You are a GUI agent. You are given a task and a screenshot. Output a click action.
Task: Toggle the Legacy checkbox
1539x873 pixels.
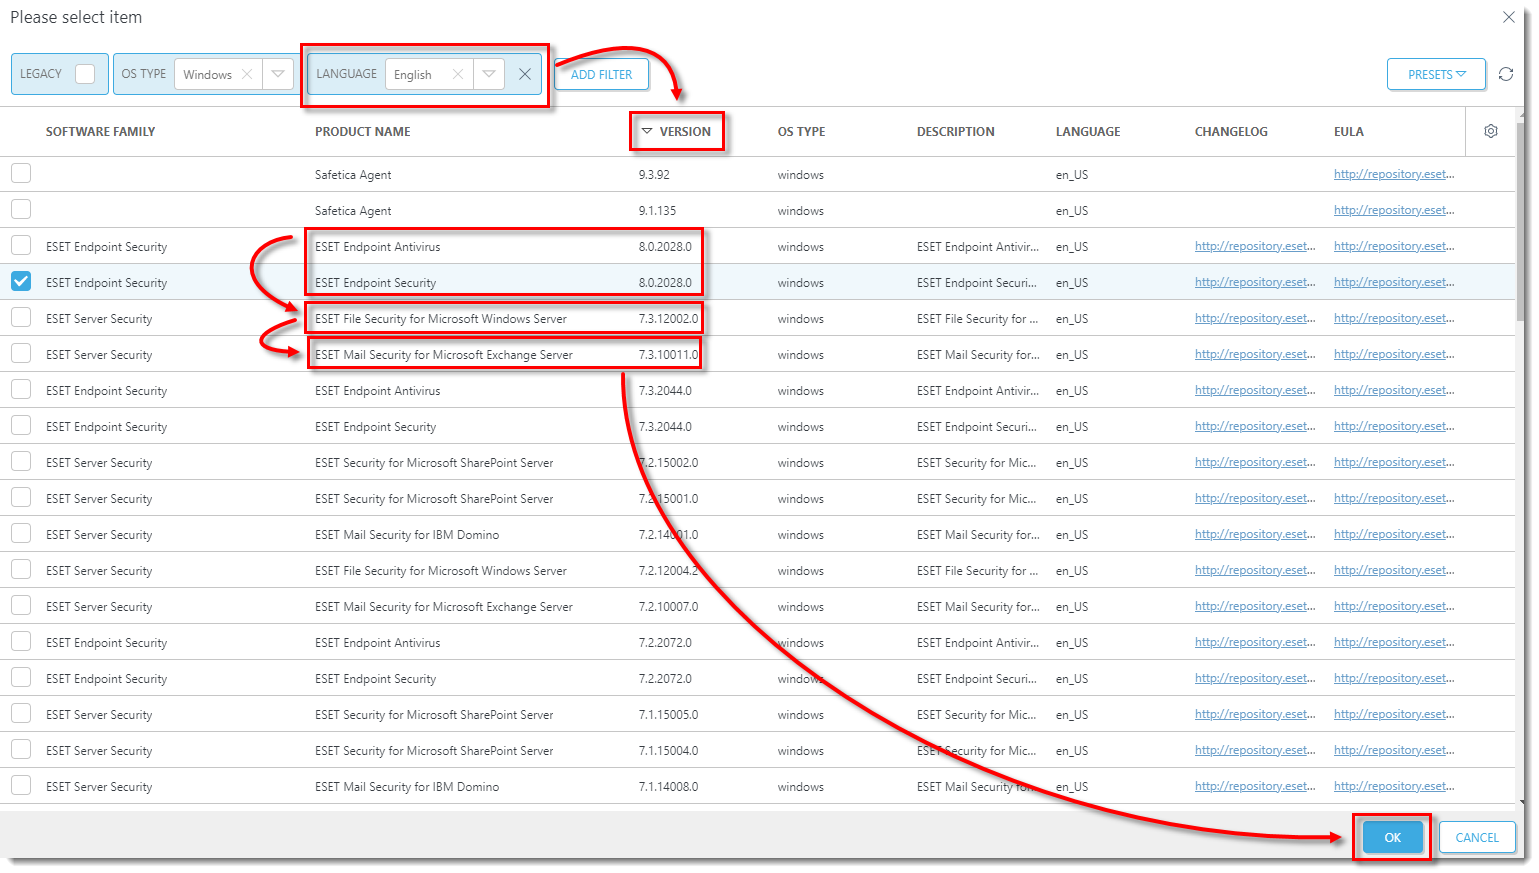point(85,74)
